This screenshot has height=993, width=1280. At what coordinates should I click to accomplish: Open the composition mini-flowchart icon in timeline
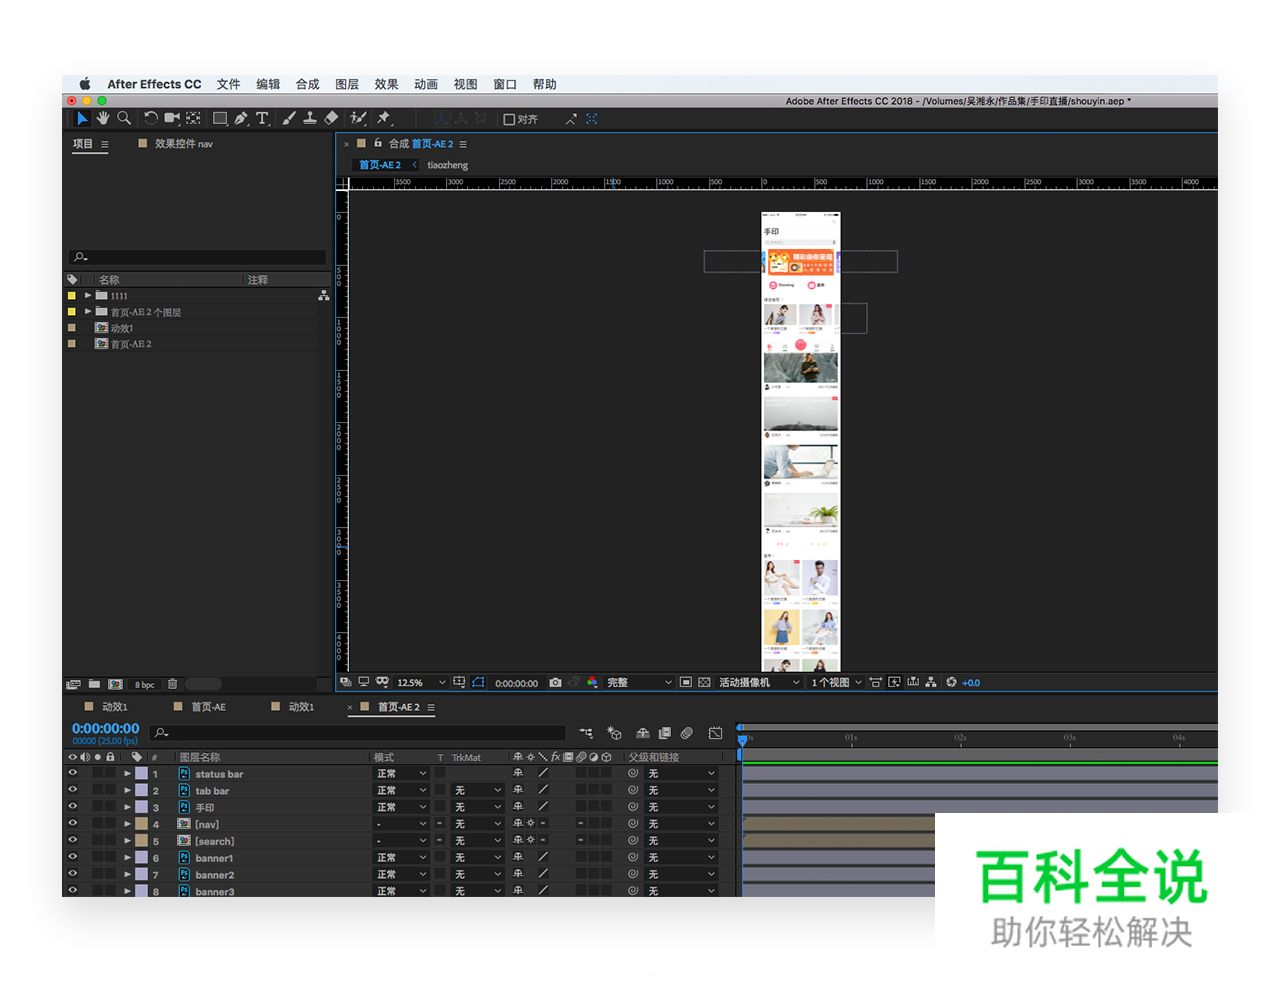pyautogui.click(x=586, y=733)
